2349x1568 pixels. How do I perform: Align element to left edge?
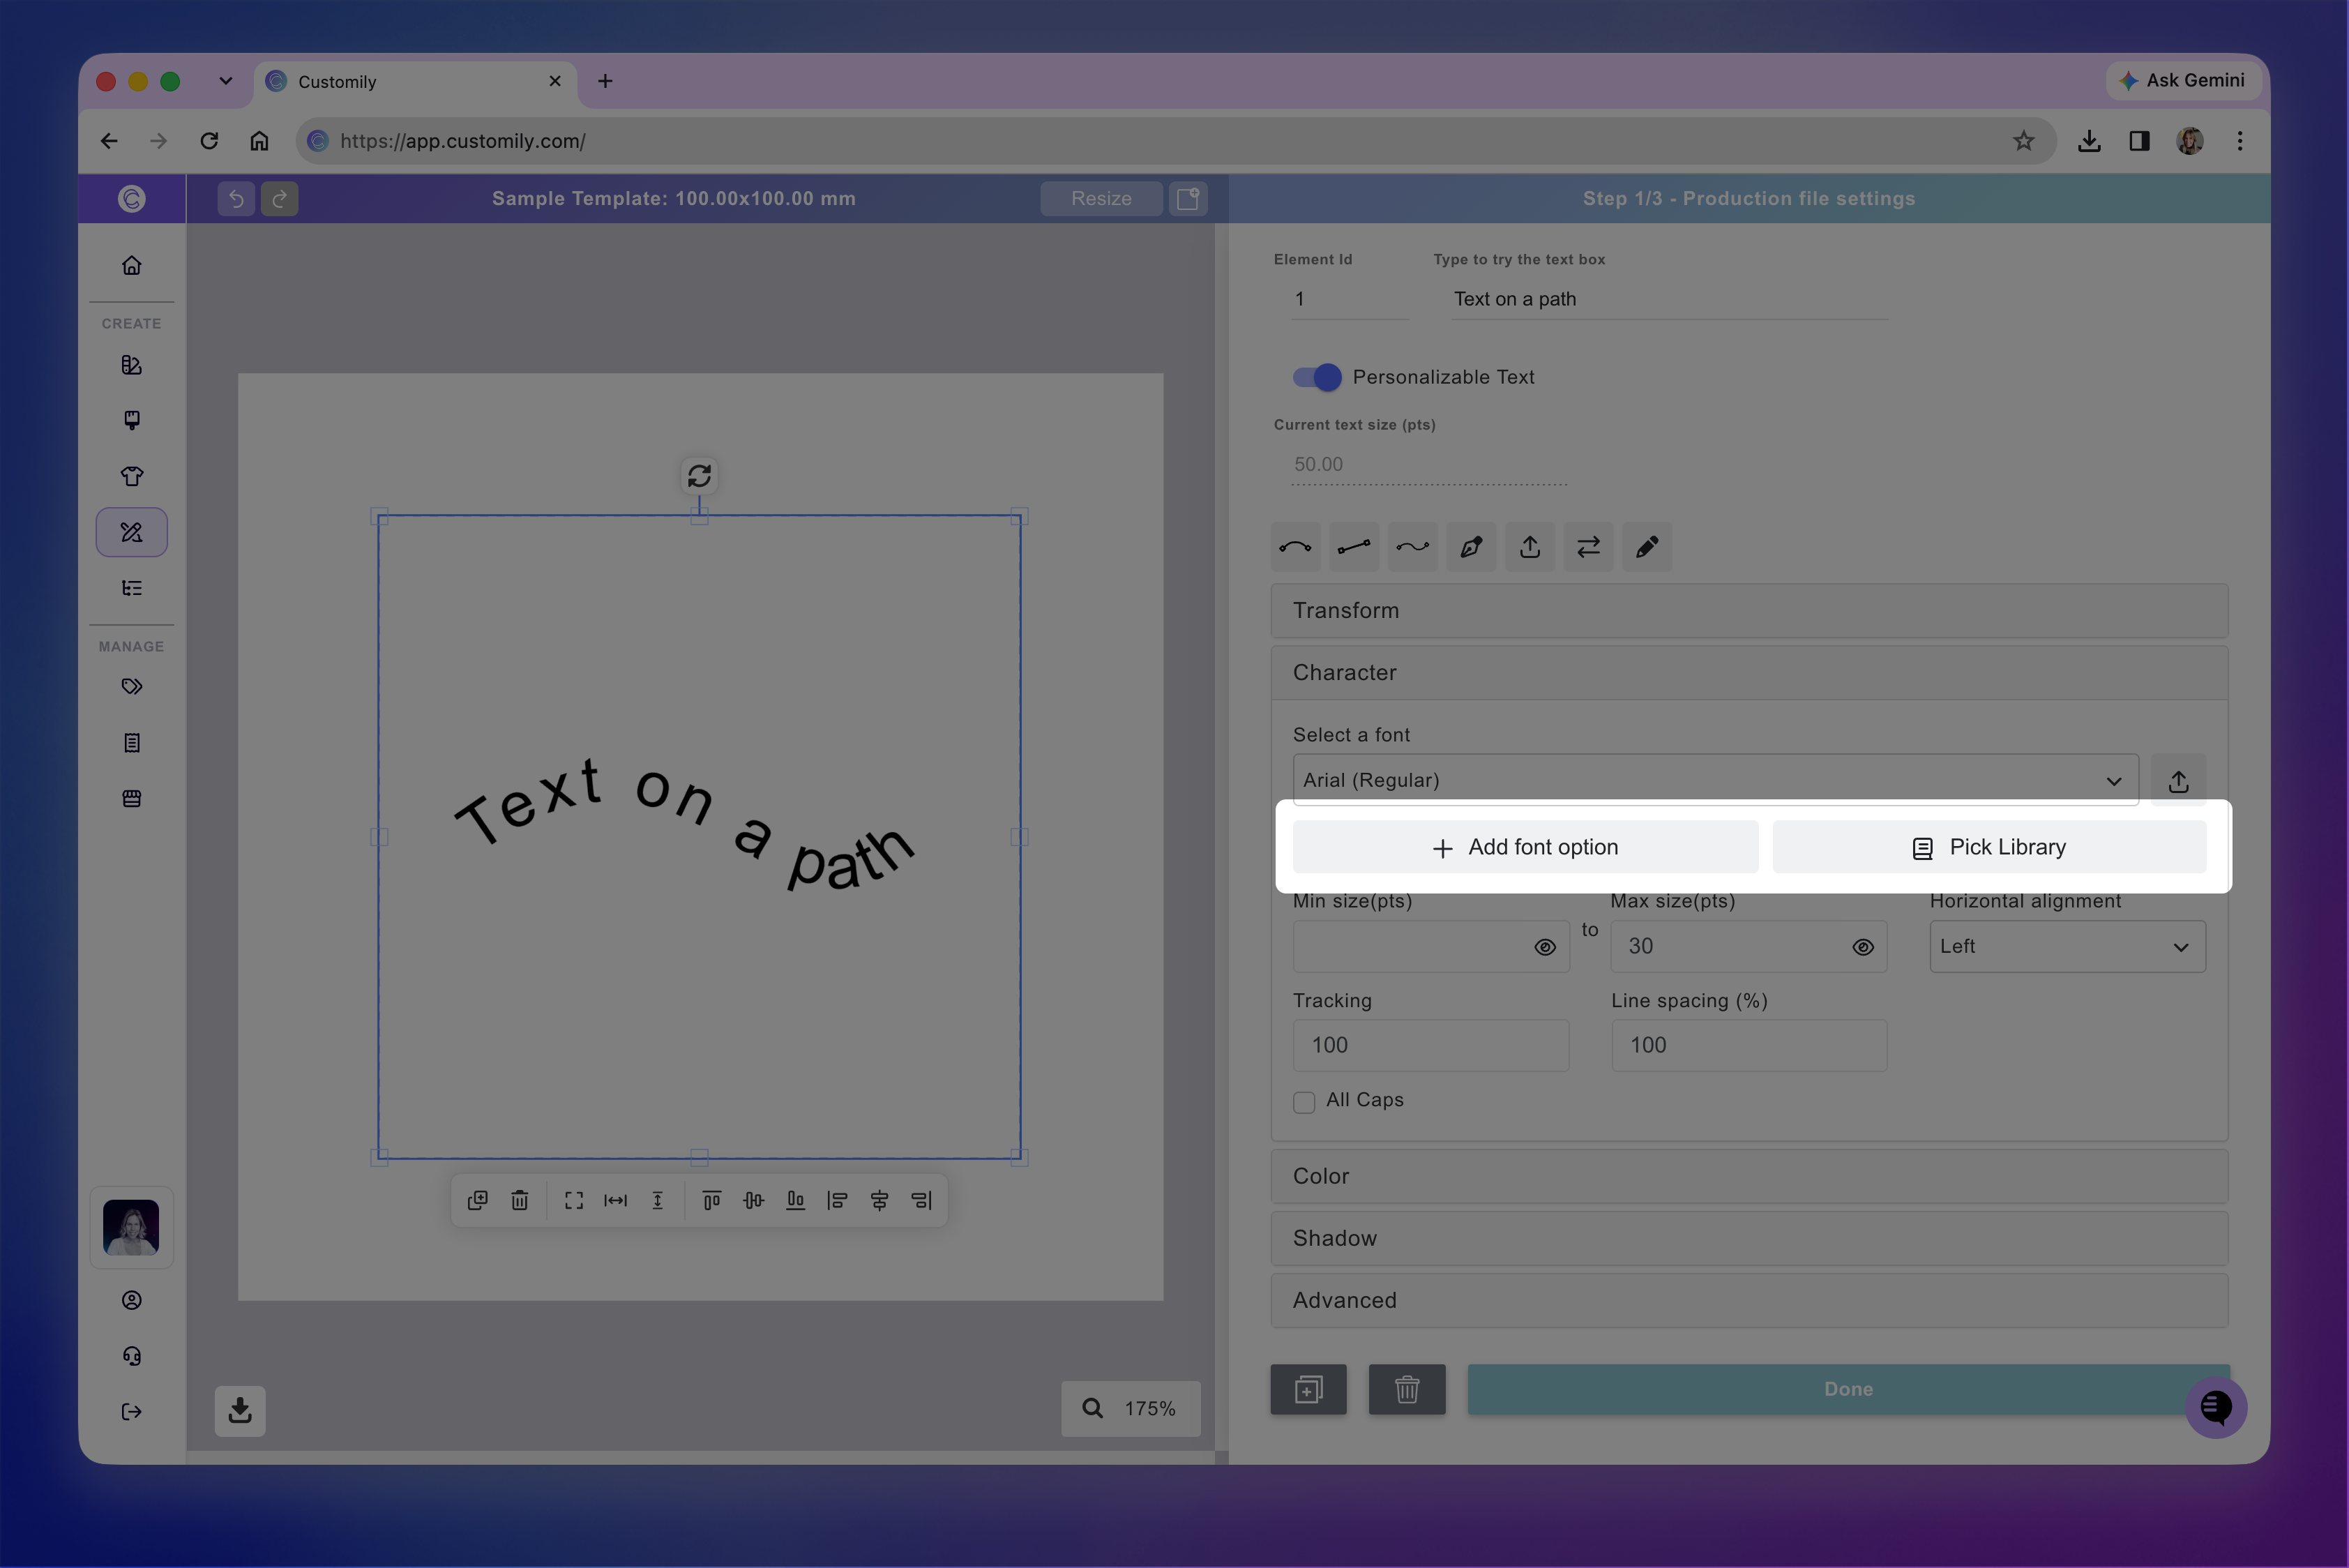(838, 1200)
